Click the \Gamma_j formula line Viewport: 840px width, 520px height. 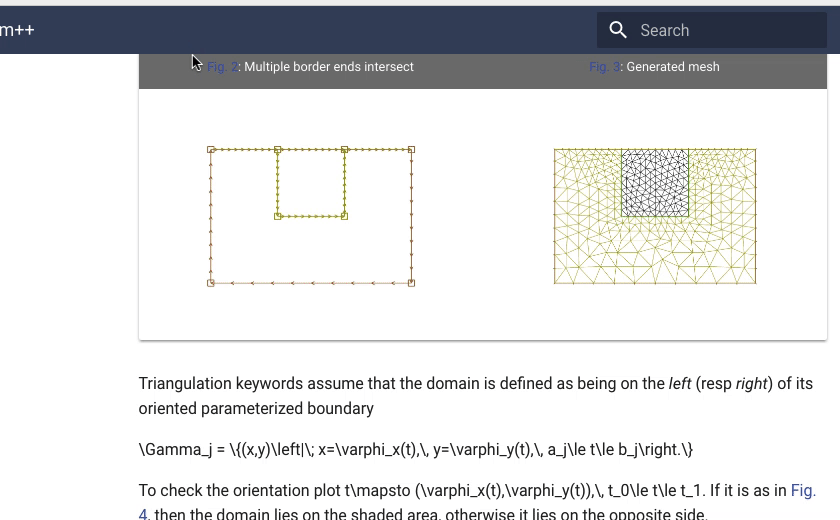pyautogui.click(x=416, y=449)
